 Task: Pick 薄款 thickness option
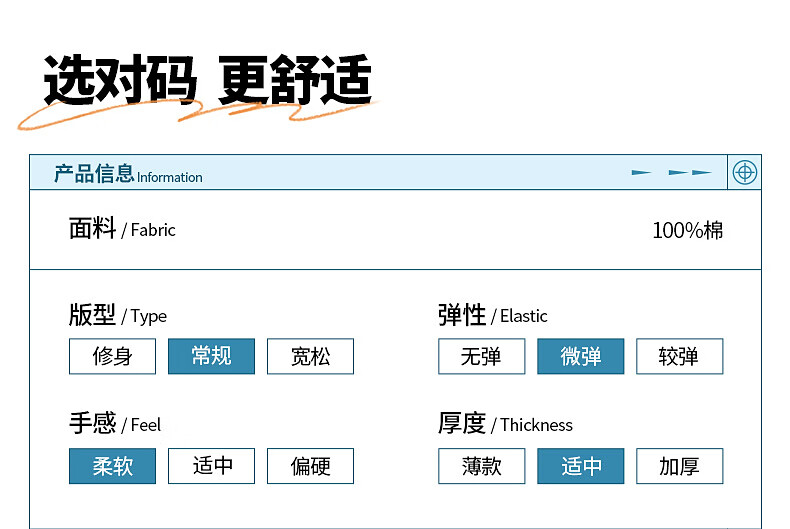[482, 466]
